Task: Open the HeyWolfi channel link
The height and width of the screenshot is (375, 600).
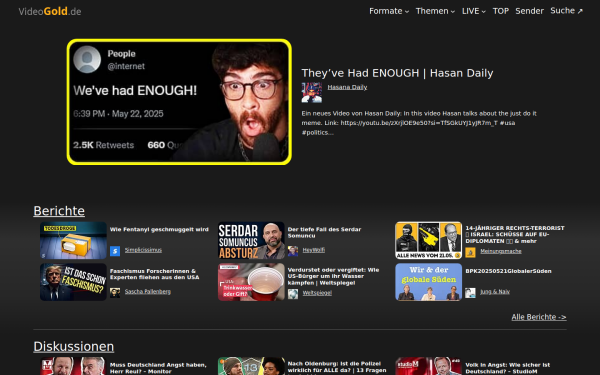Action: pyautogui.click(x=313, y=250)
